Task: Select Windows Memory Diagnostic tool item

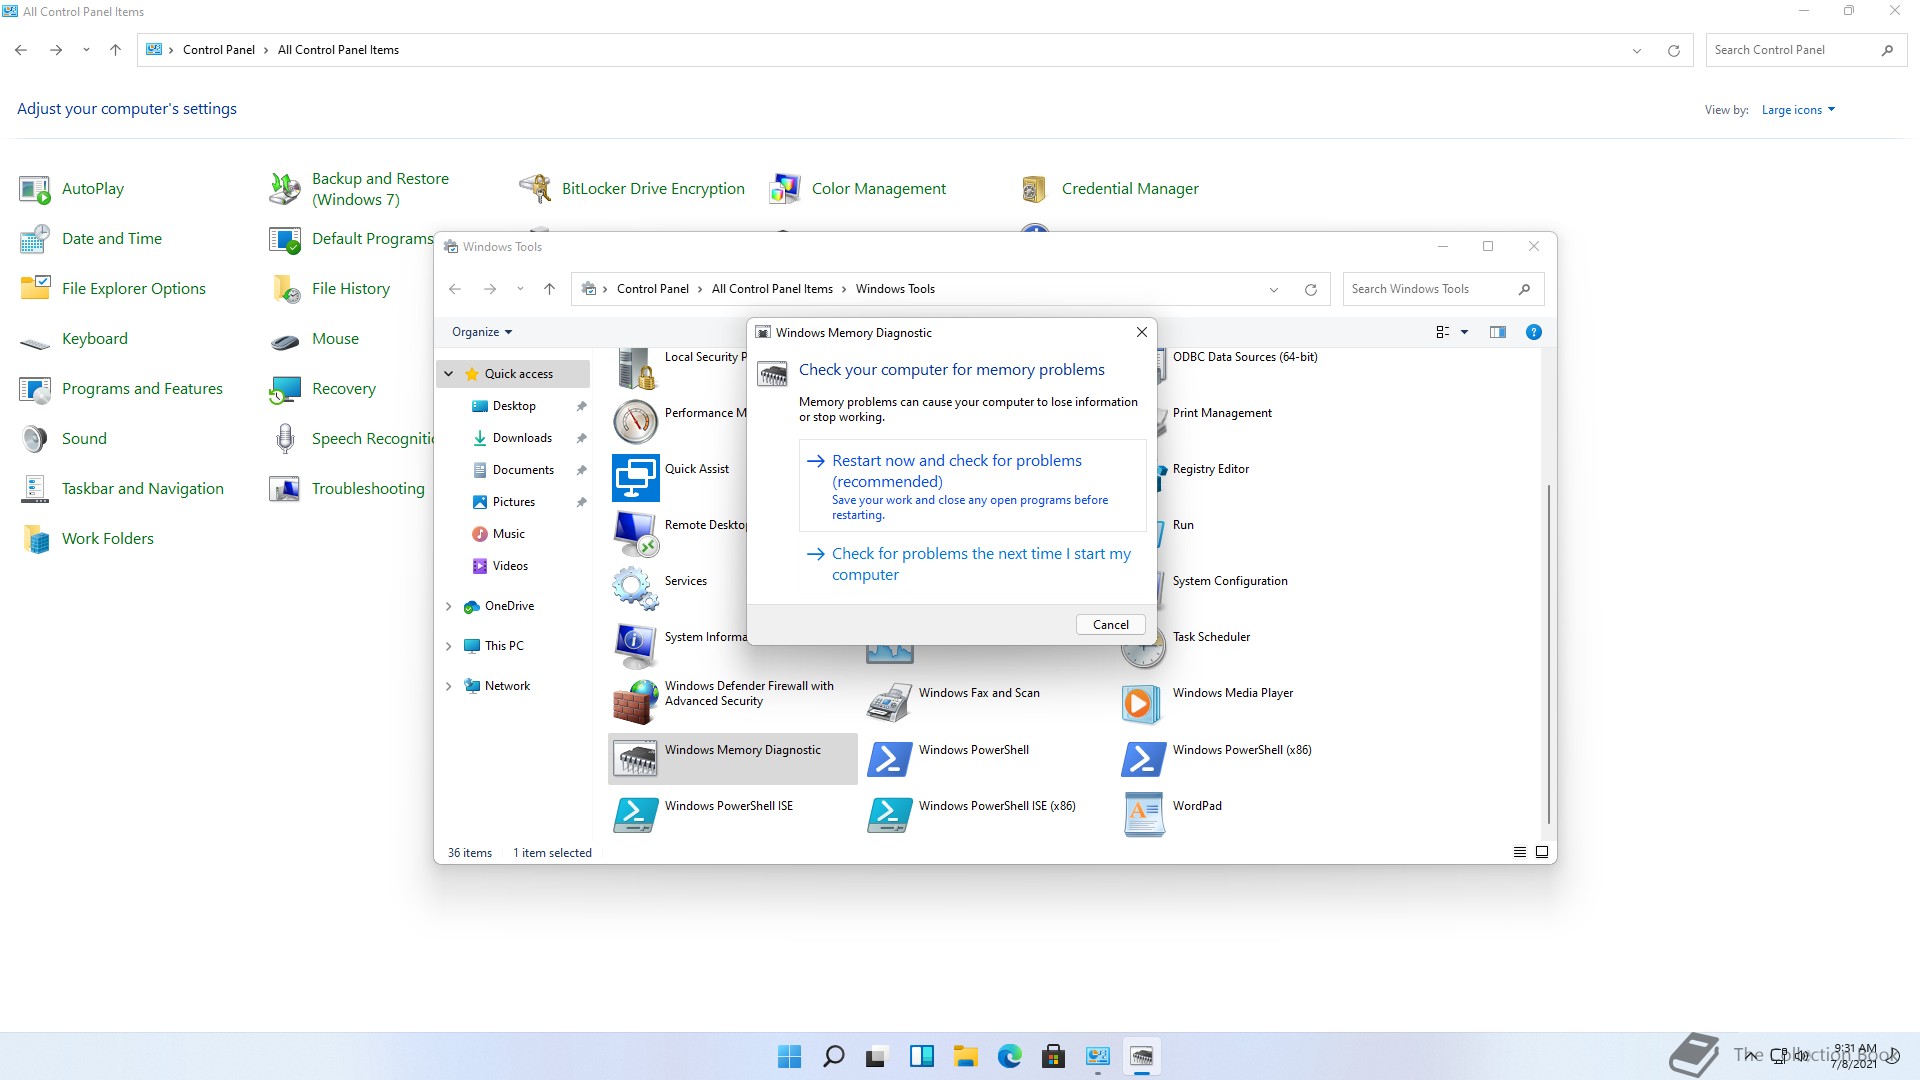Action: coord(732,758)
